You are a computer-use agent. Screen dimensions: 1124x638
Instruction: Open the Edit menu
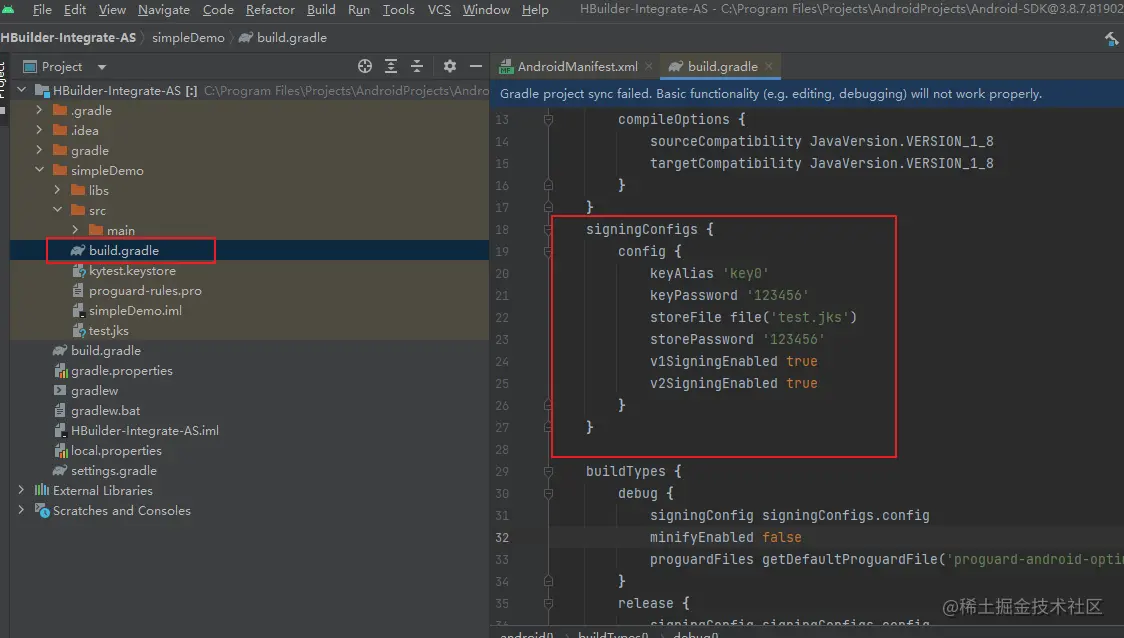point(75,9)
